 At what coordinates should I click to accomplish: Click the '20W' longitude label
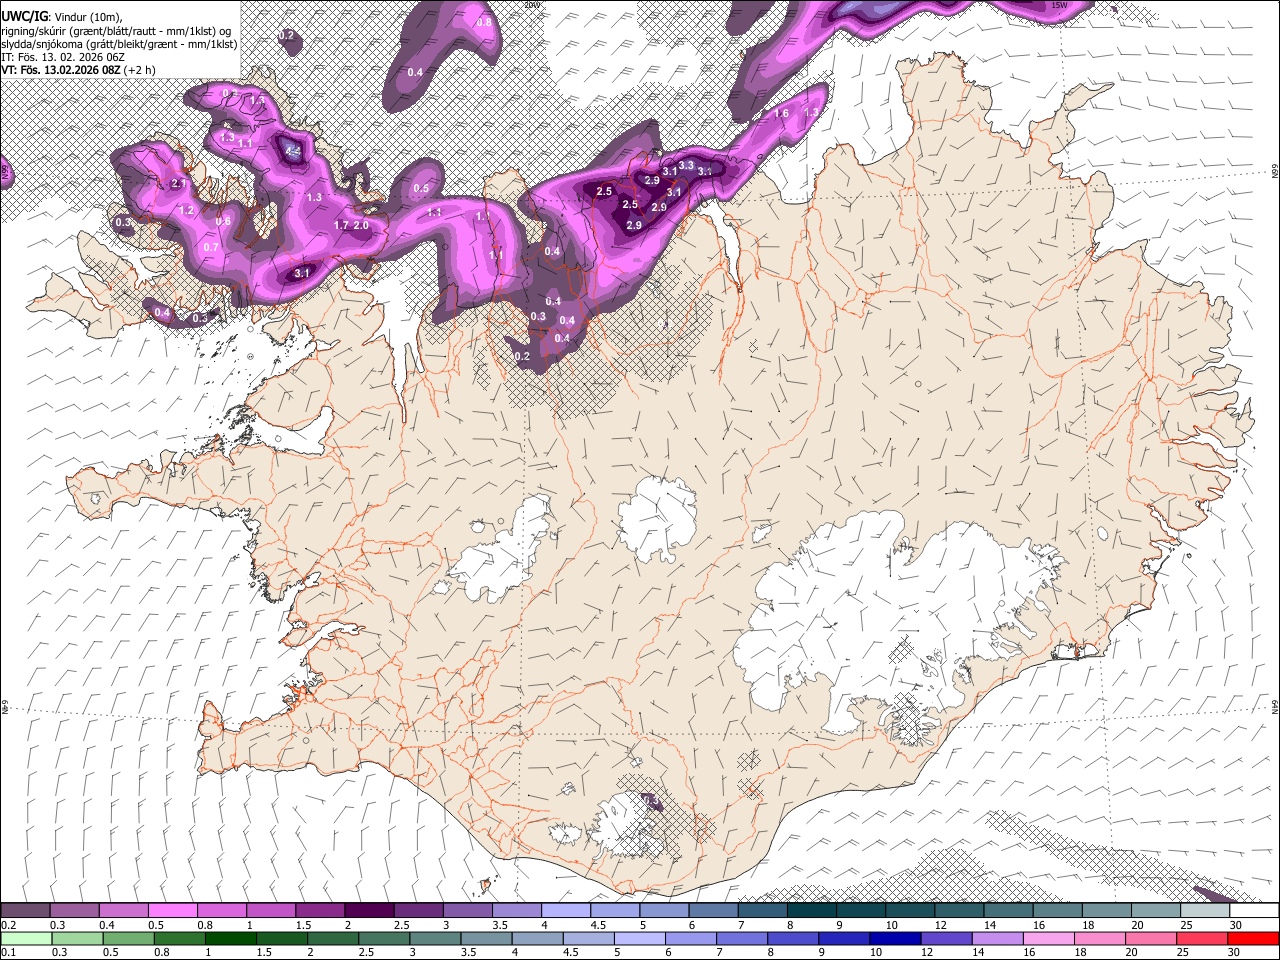(x=532, y=5)
